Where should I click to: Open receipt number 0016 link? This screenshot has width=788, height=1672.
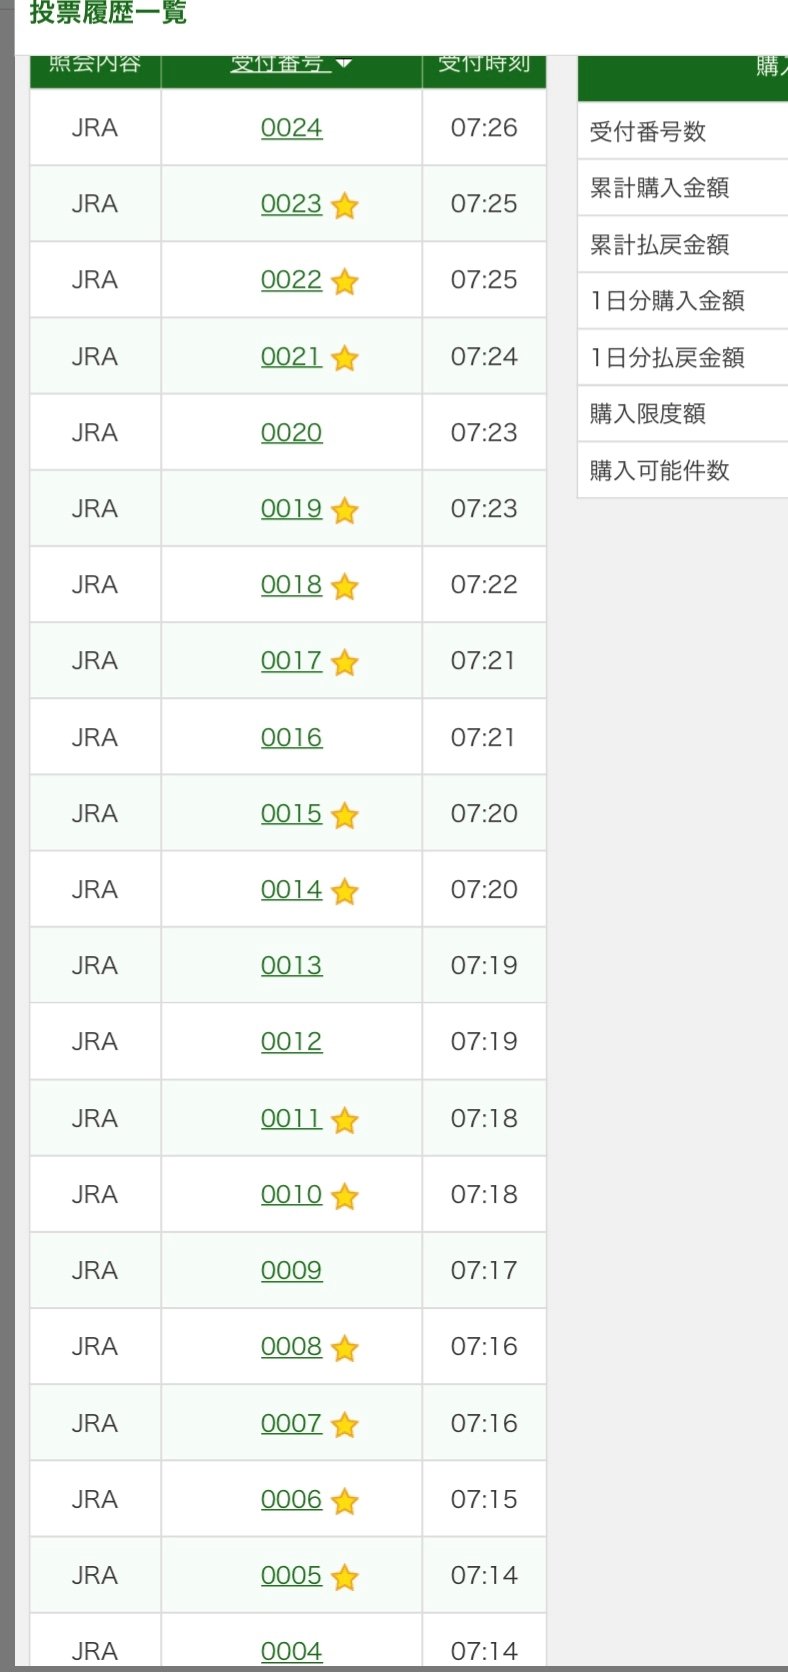pos(291,738)
